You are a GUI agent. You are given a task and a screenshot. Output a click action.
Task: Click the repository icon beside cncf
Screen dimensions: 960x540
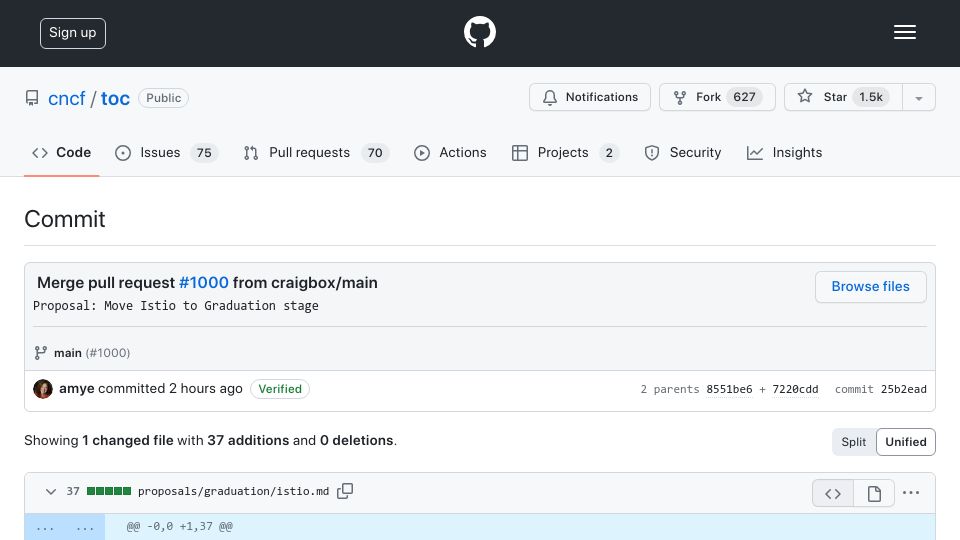click(x=32, y=98)
